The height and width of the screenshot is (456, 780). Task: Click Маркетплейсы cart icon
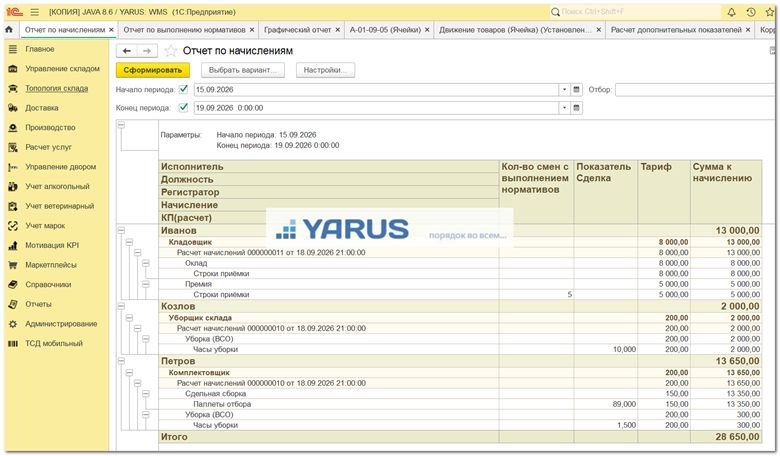[x=13, y=265]
